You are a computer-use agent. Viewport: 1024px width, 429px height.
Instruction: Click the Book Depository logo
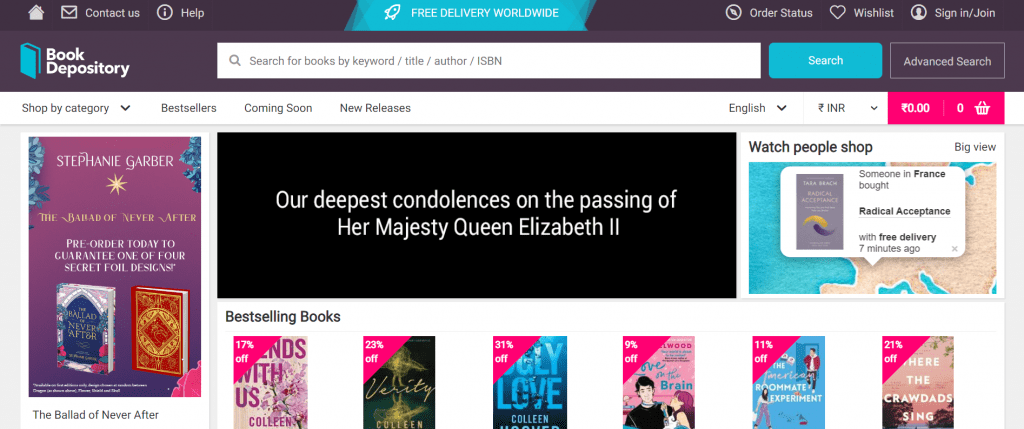coord(75,61)
